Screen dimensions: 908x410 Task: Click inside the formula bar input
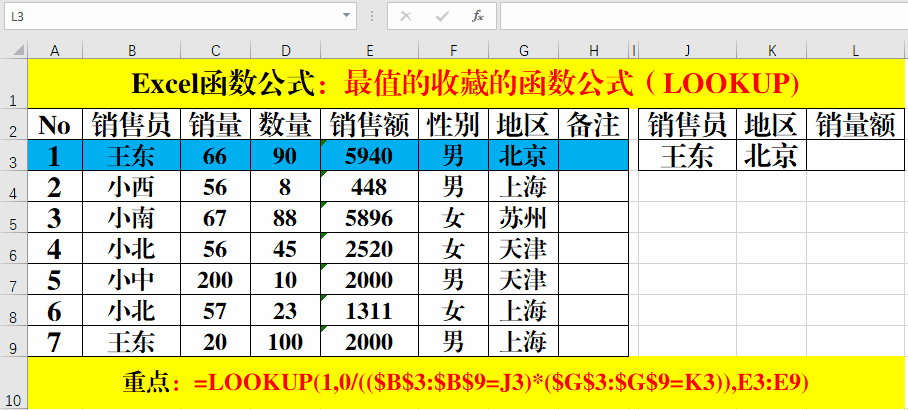point(704,16)
